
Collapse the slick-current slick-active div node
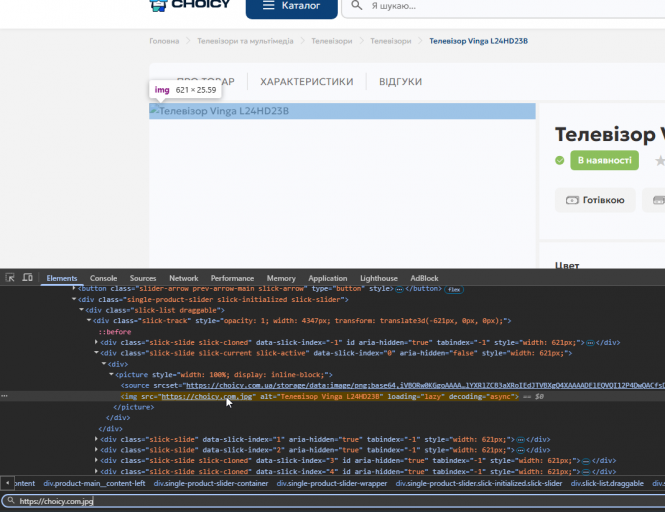coord(96,353)
